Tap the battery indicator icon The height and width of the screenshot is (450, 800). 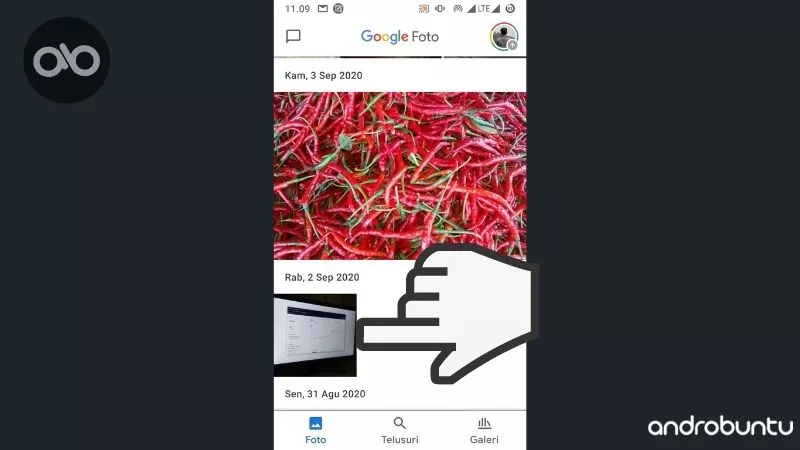click(x=510, y=9)
